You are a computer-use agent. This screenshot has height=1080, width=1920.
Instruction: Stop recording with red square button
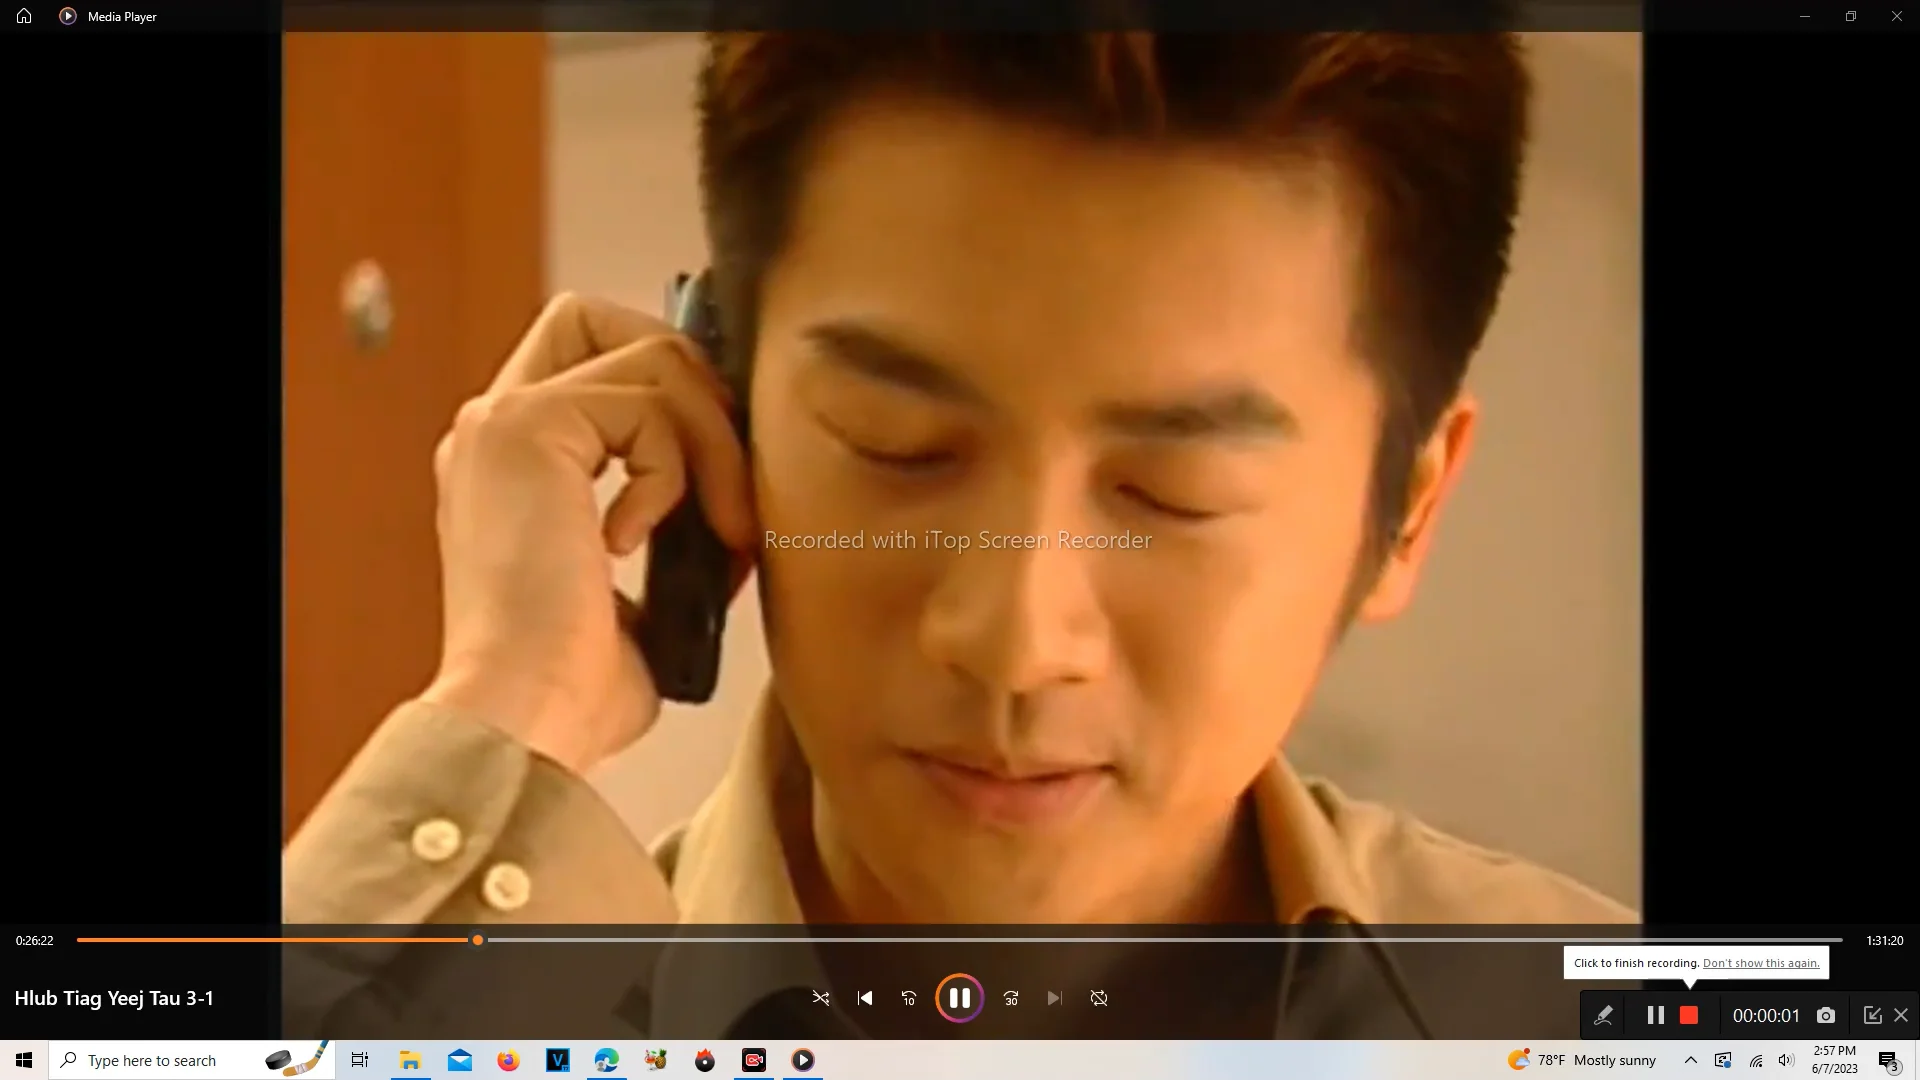pos(1689,1015)
